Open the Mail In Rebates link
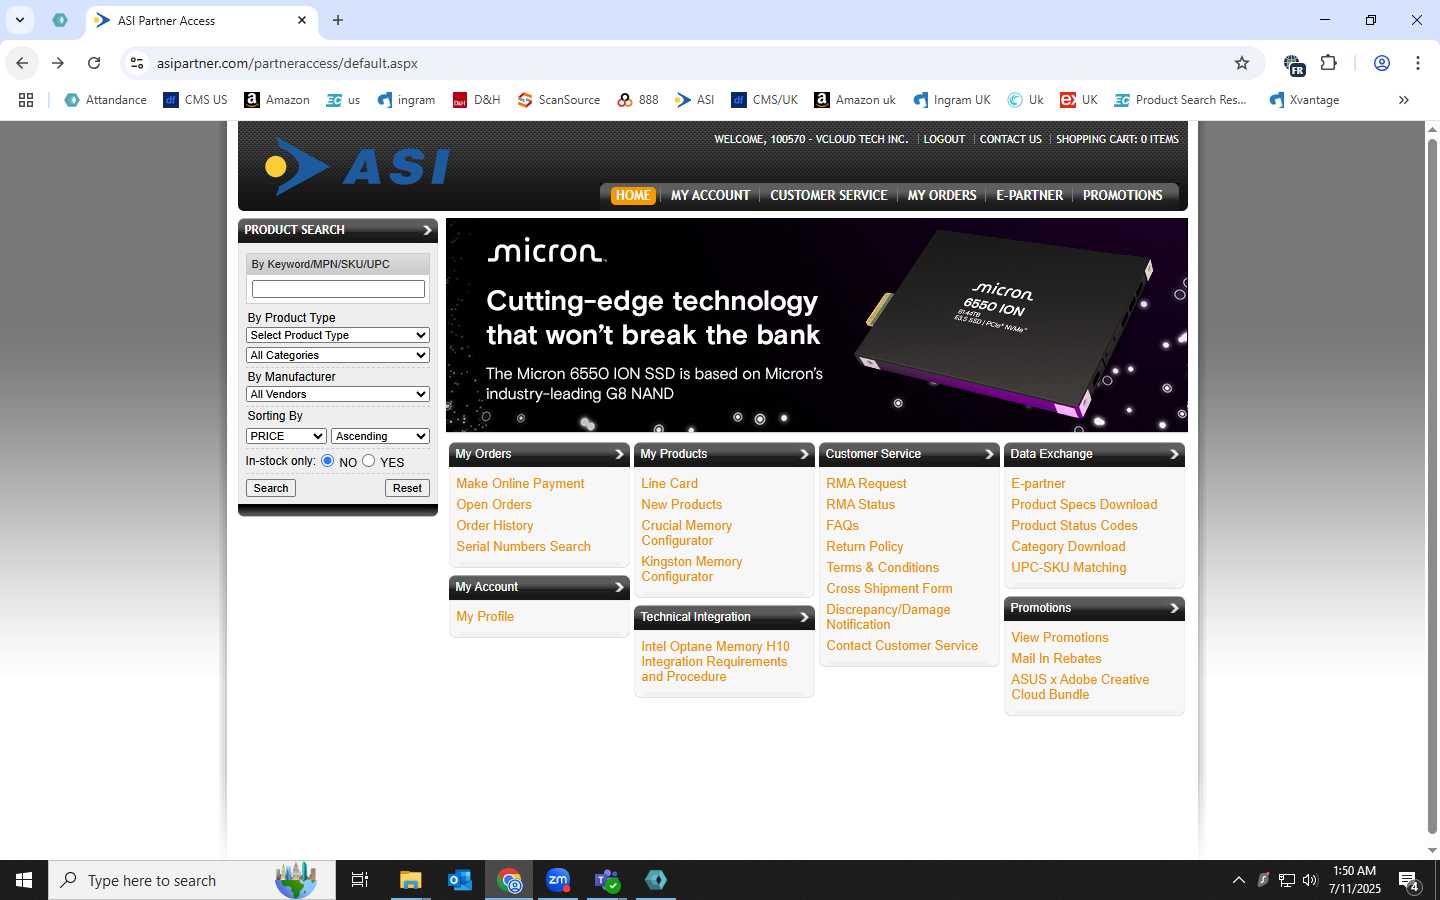 tap(1056, 658)
